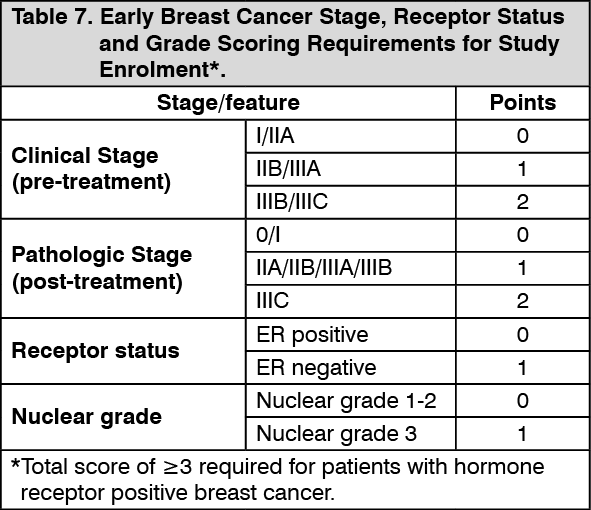Screen dimensions: 591x510
Task: Click the IIIB/IIIC stage cell
Action: tap(351, 202)
